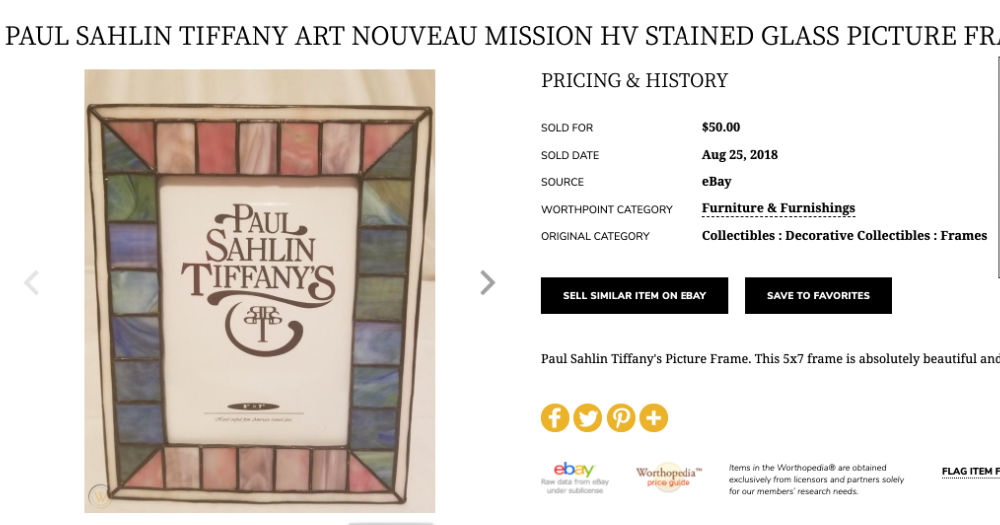Image resolution: width=1000 pixels, height=525 pixels.
Task: Flag this item listing
Action: (x=970, y=471)
